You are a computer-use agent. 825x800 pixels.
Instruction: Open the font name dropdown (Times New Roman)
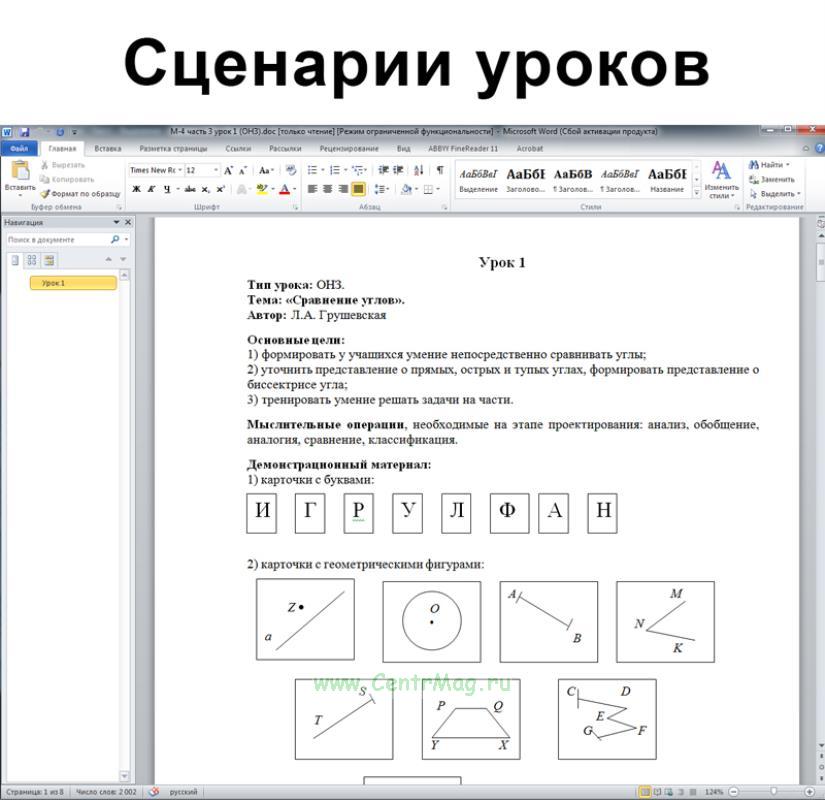pyautogui.click(x=180, y=170)
